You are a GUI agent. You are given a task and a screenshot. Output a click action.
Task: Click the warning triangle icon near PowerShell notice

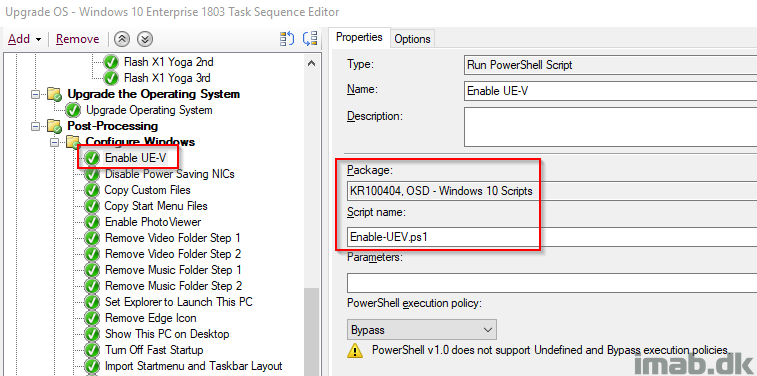point(355,350)
